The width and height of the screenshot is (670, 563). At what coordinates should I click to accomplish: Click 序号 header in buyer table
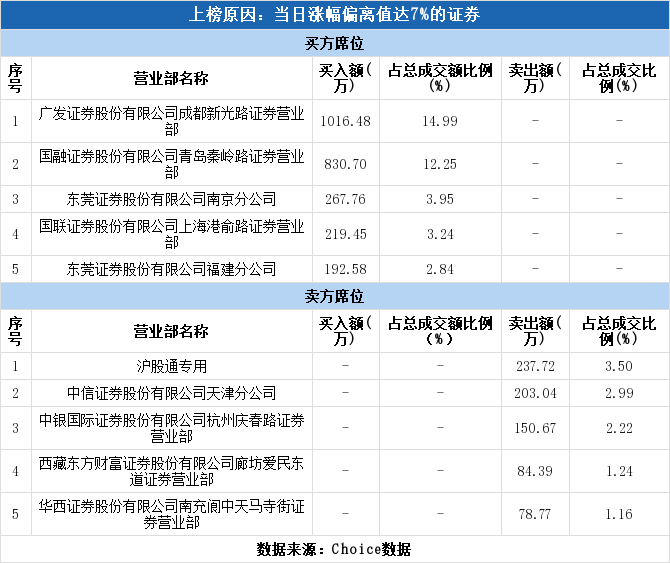pos(15,78)
